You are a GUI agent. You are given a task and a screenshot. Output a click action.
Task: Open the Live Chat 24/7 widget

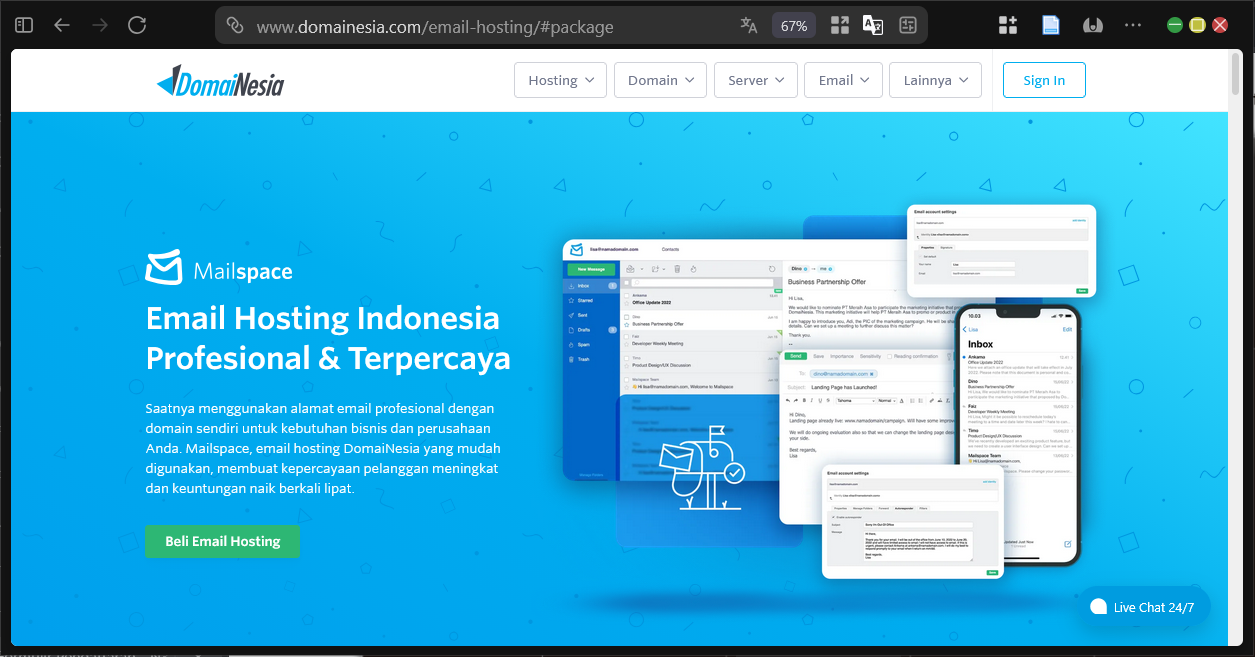tap(1143, 607)
